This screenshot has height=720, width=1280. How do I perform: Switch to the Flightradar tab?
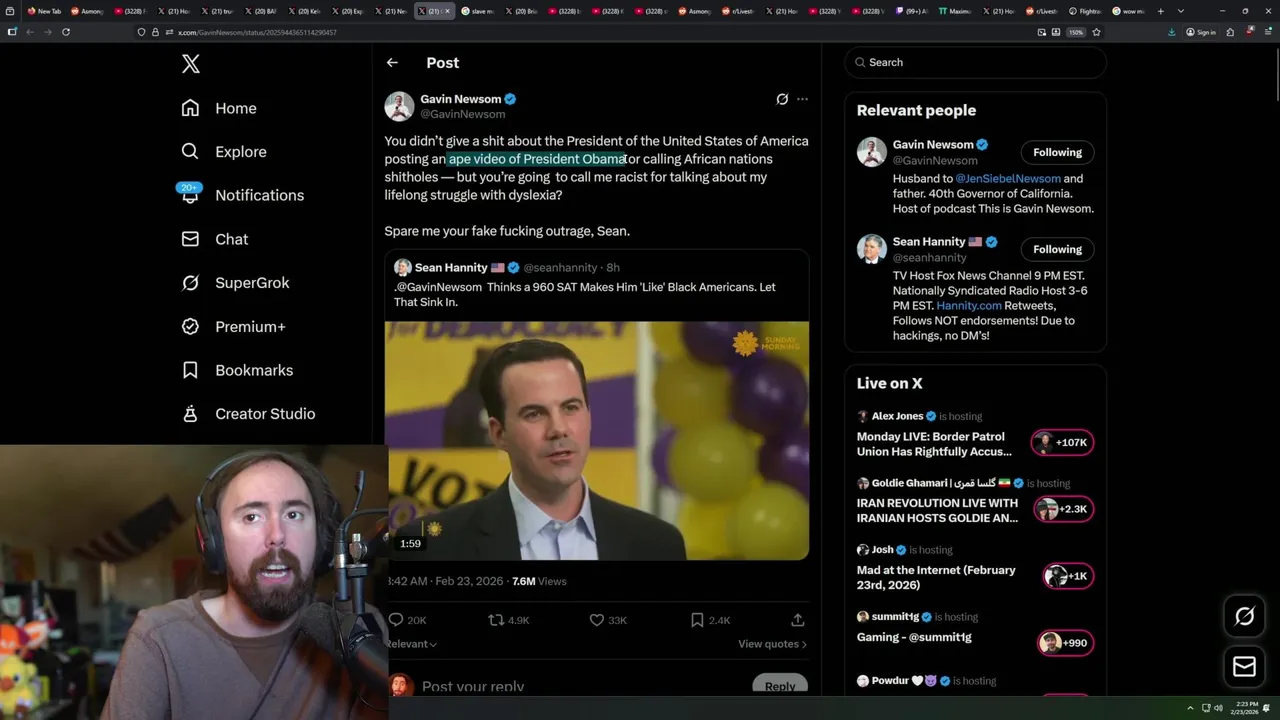coord(1084,11)
